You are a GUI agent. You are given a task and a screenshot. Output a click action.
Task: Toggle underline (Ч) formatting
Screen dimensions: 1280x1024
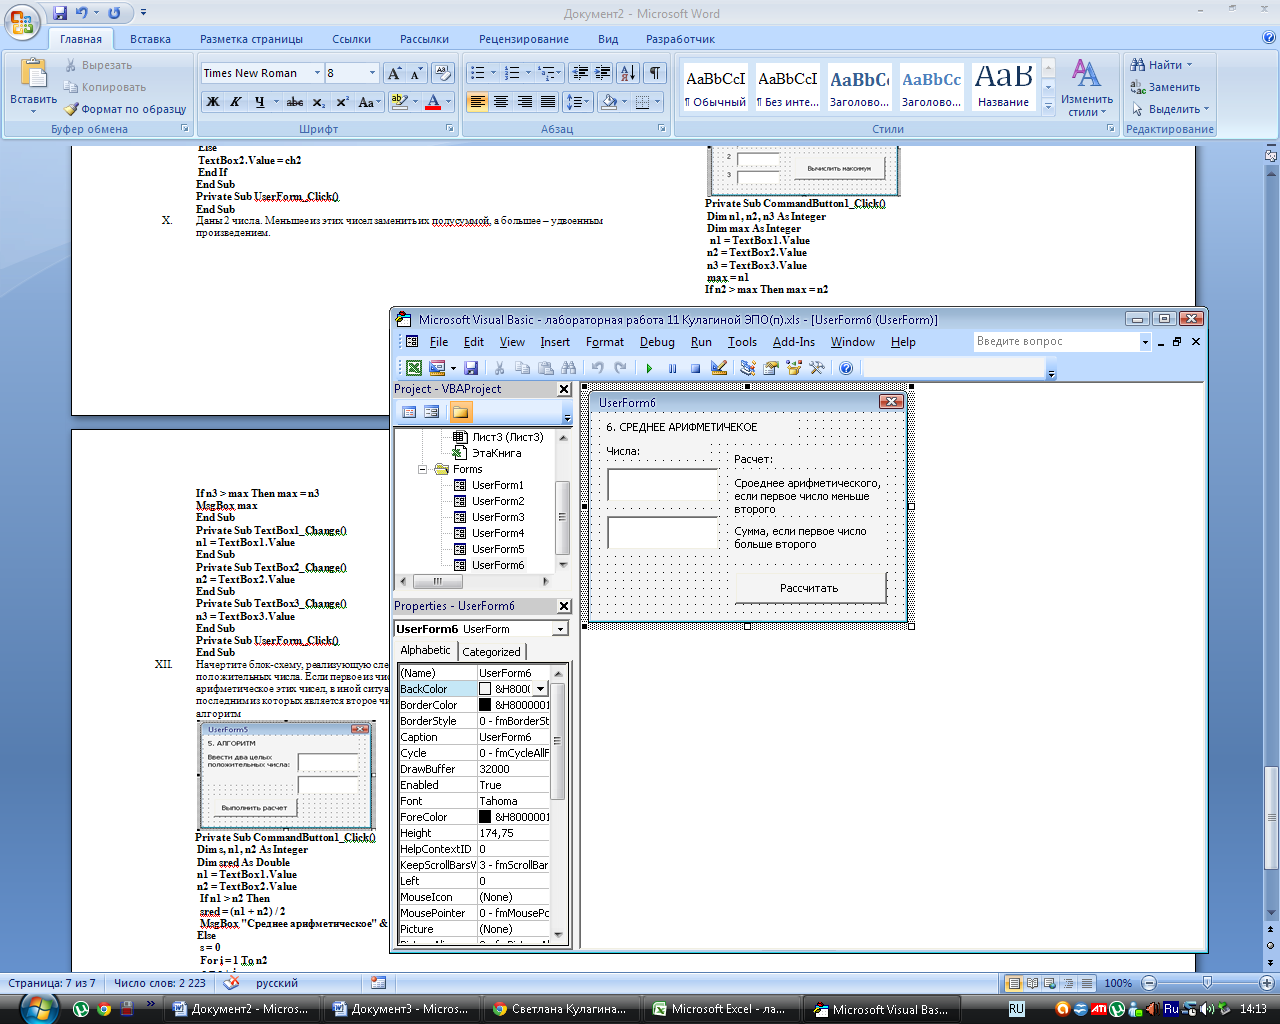click(x=260, y=102)
